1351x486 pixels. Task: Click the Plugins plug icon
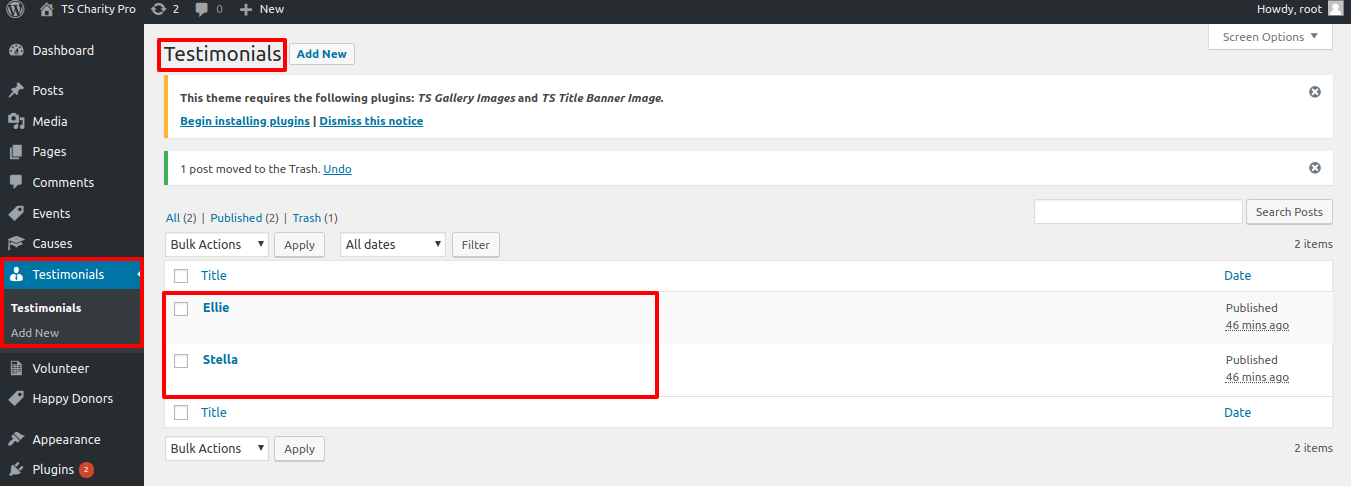tap(16, 469)
